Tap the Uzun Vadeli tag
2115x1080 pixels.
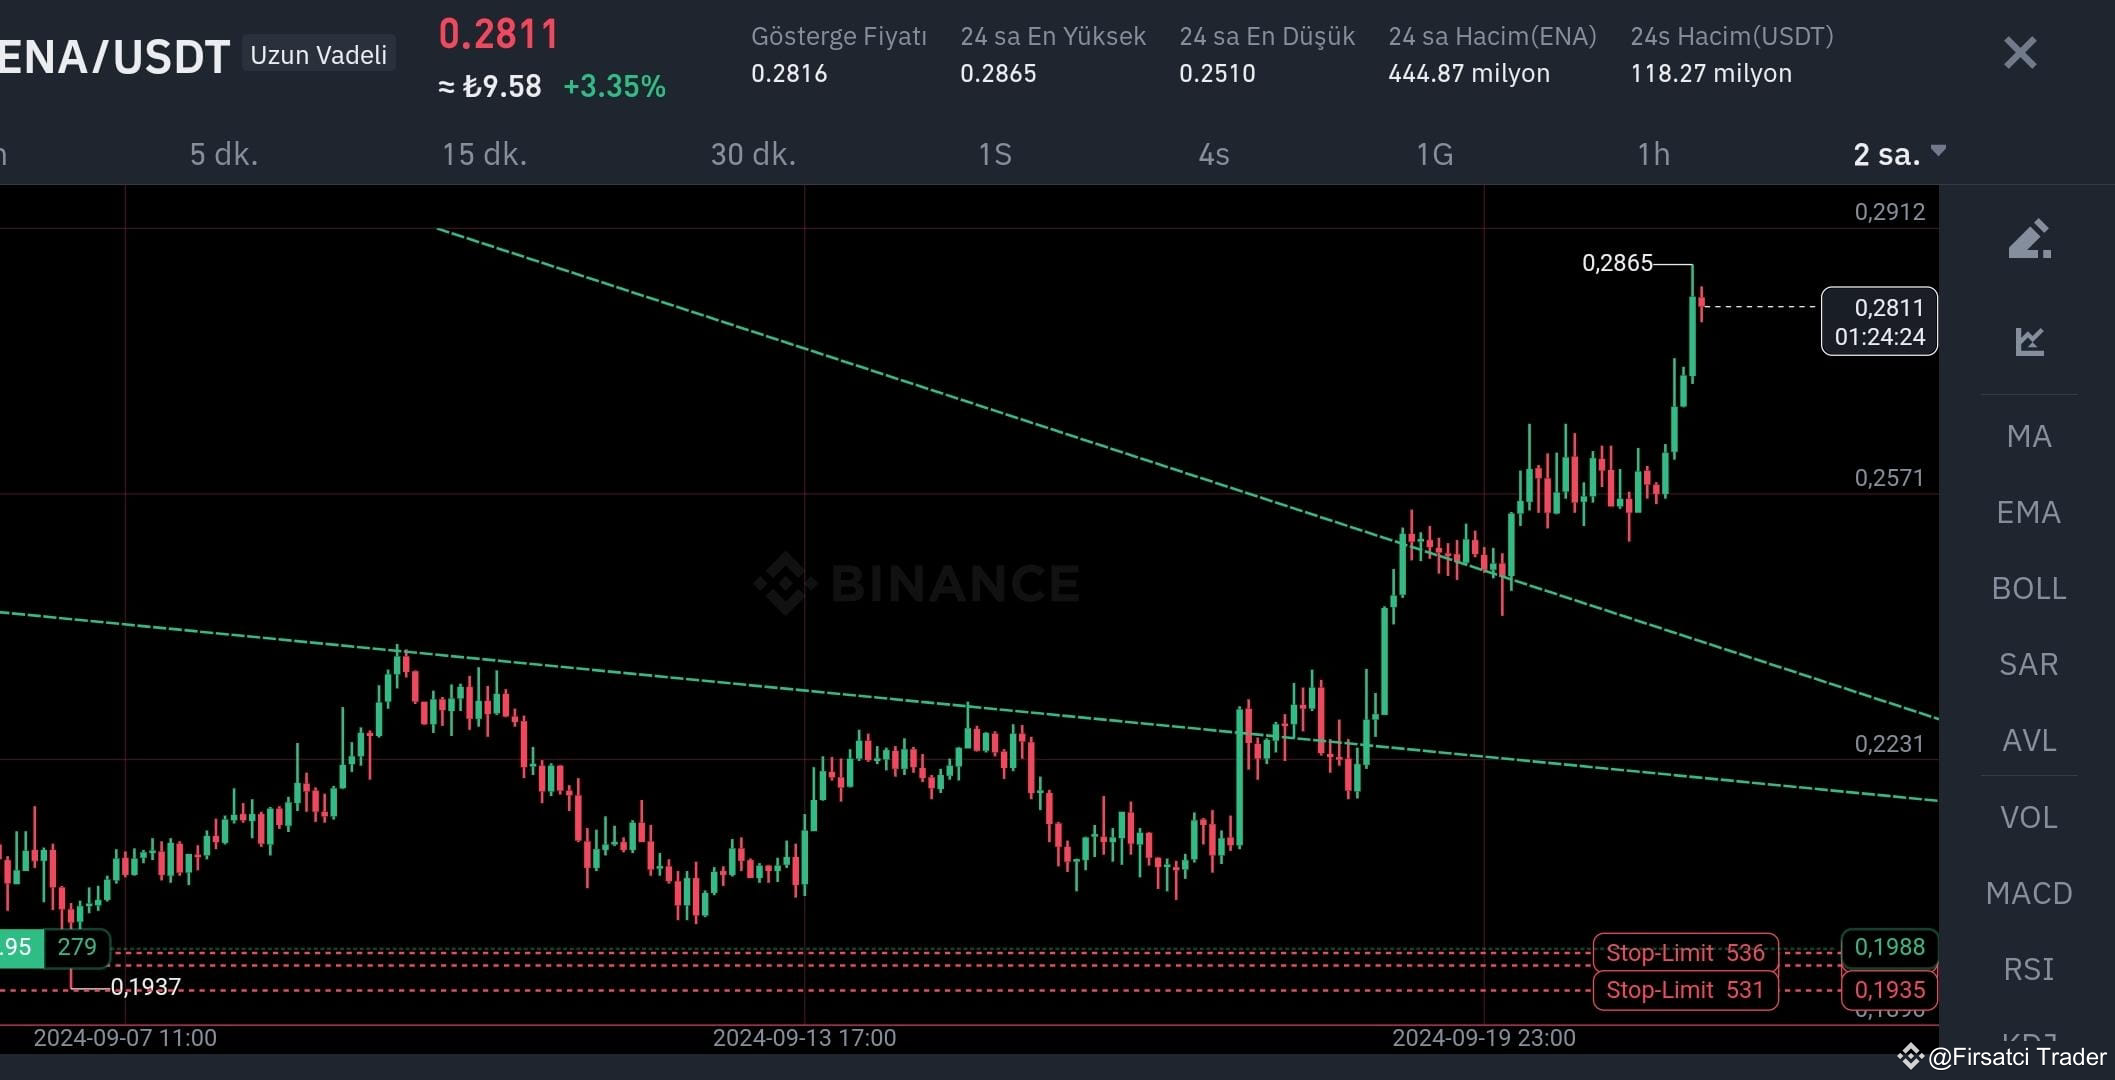pyautogui.click(x=319, y=54)
